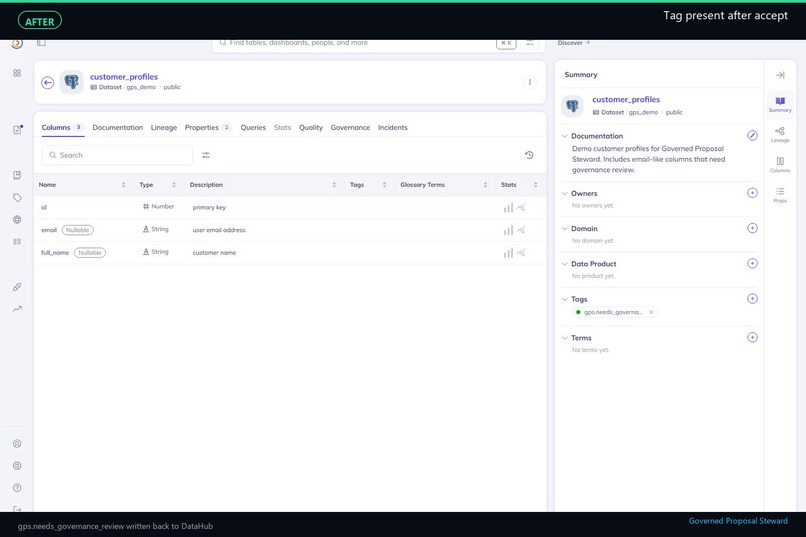Open the Discover link
This screenshot has width=806, height=537.
tap(574, 43)
